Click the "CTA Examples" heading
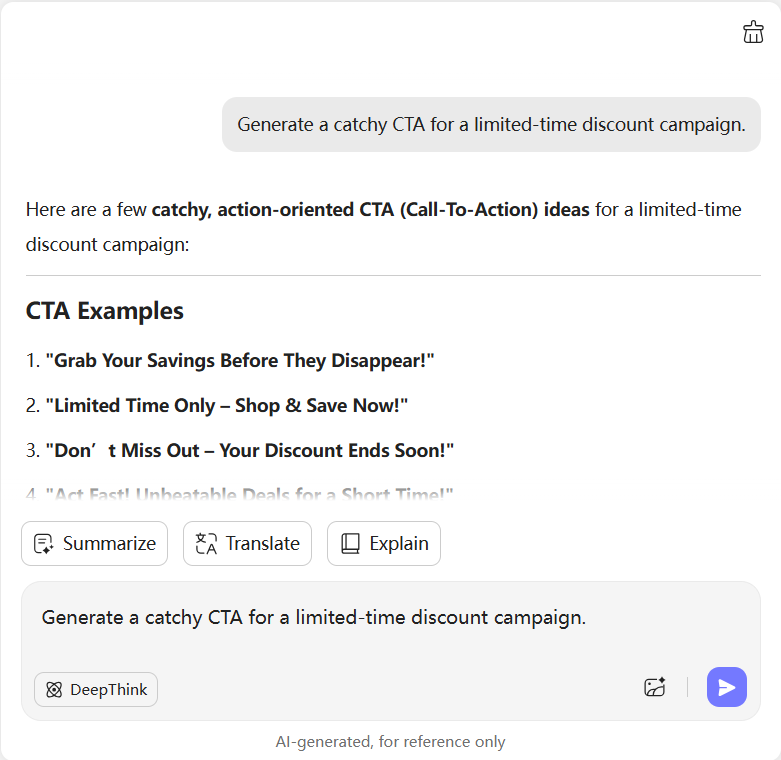Image resolution: width=781 pixels, height=760 pixels. tap(104, 311)
